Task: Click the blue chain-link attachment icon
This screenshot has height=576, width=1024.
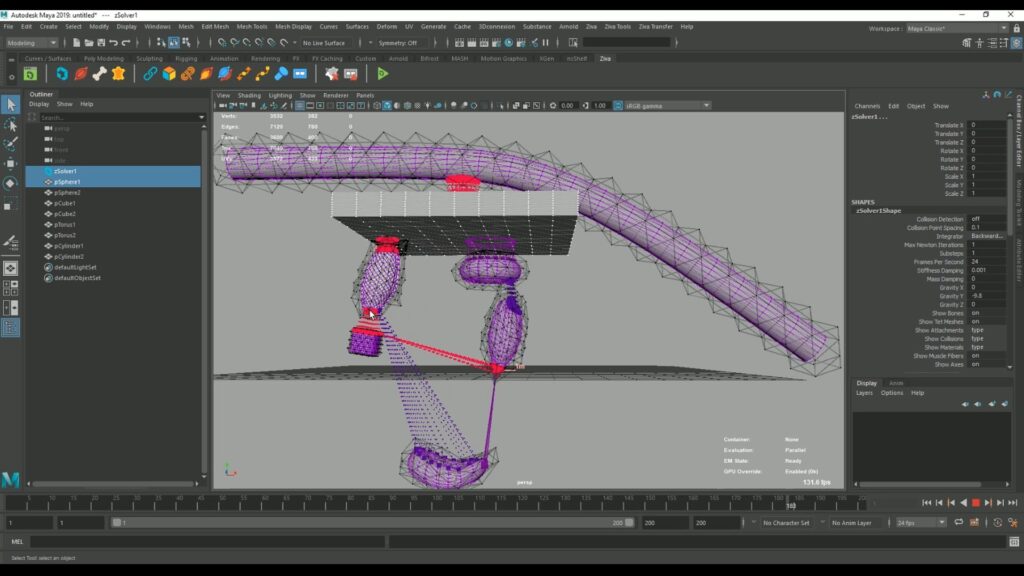Action: [x=150, y=74]
